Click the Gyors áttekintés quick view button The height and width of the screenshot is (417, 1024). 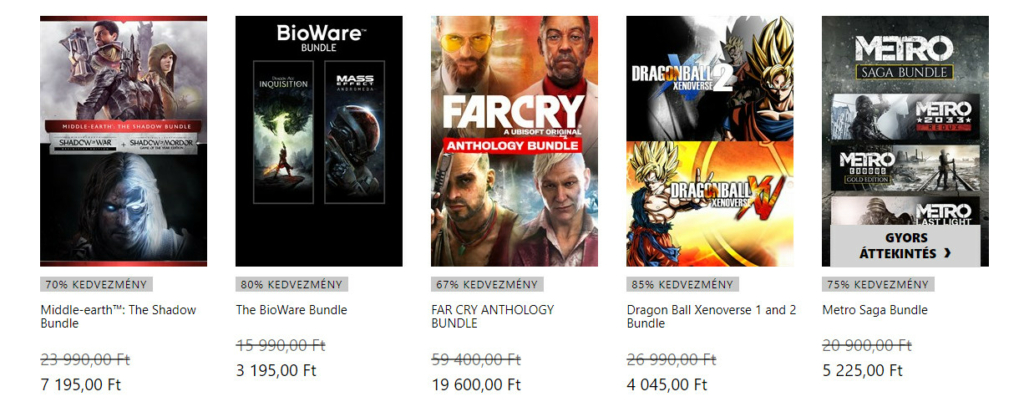(905, 245)
